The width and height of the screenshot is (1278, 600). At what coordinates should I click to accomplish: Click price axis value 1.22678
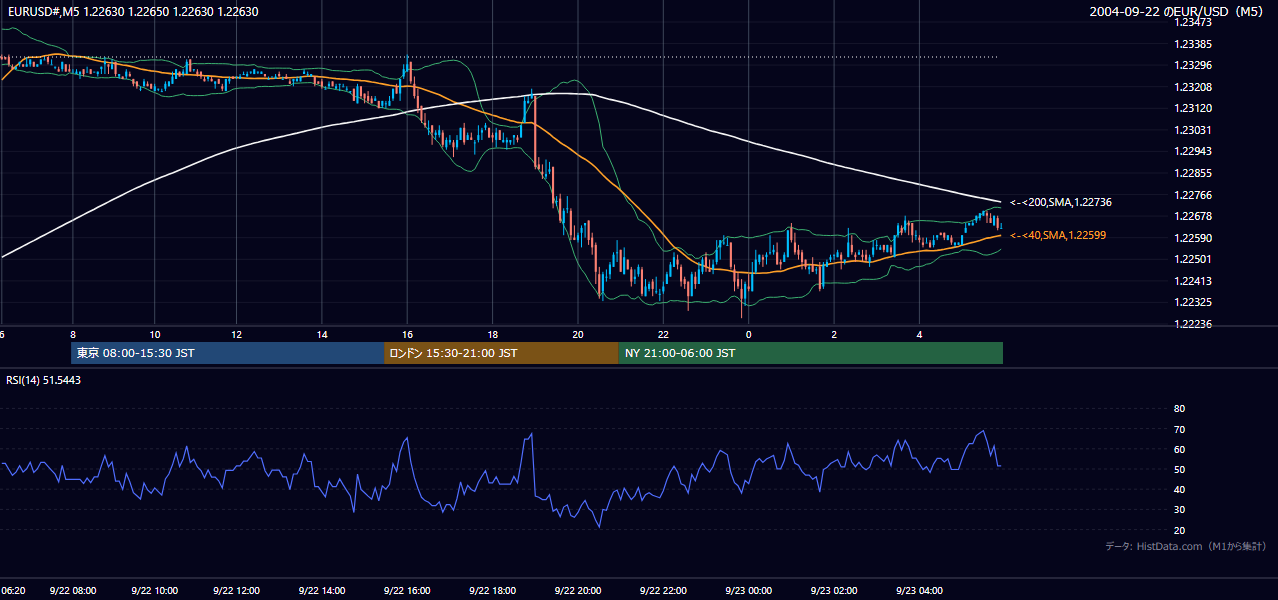1193,216
